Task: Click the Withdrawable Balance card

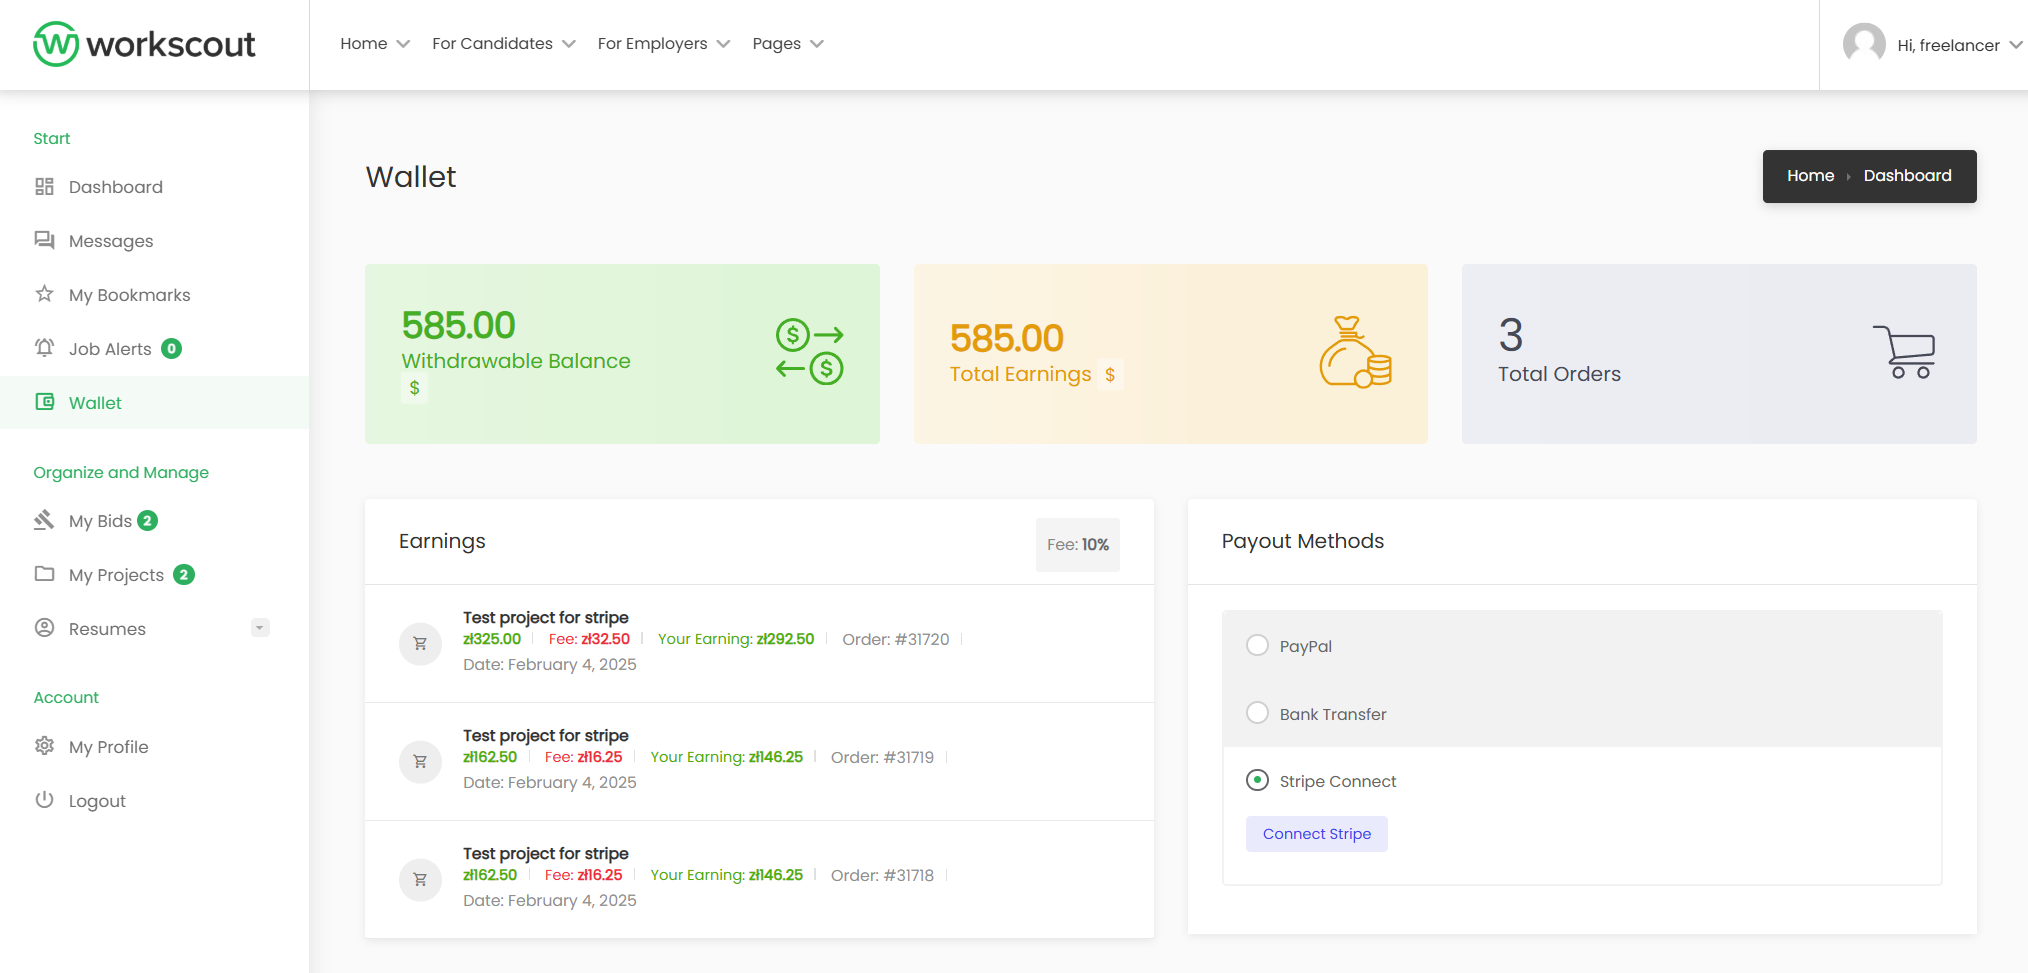Action: [x=622, y=354]
